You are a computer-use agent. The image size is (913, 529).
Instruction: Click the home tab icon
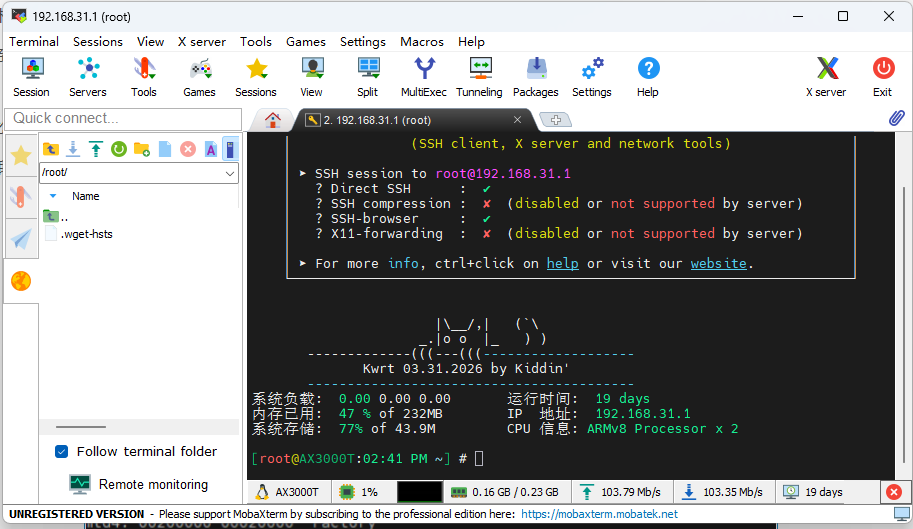273,120
